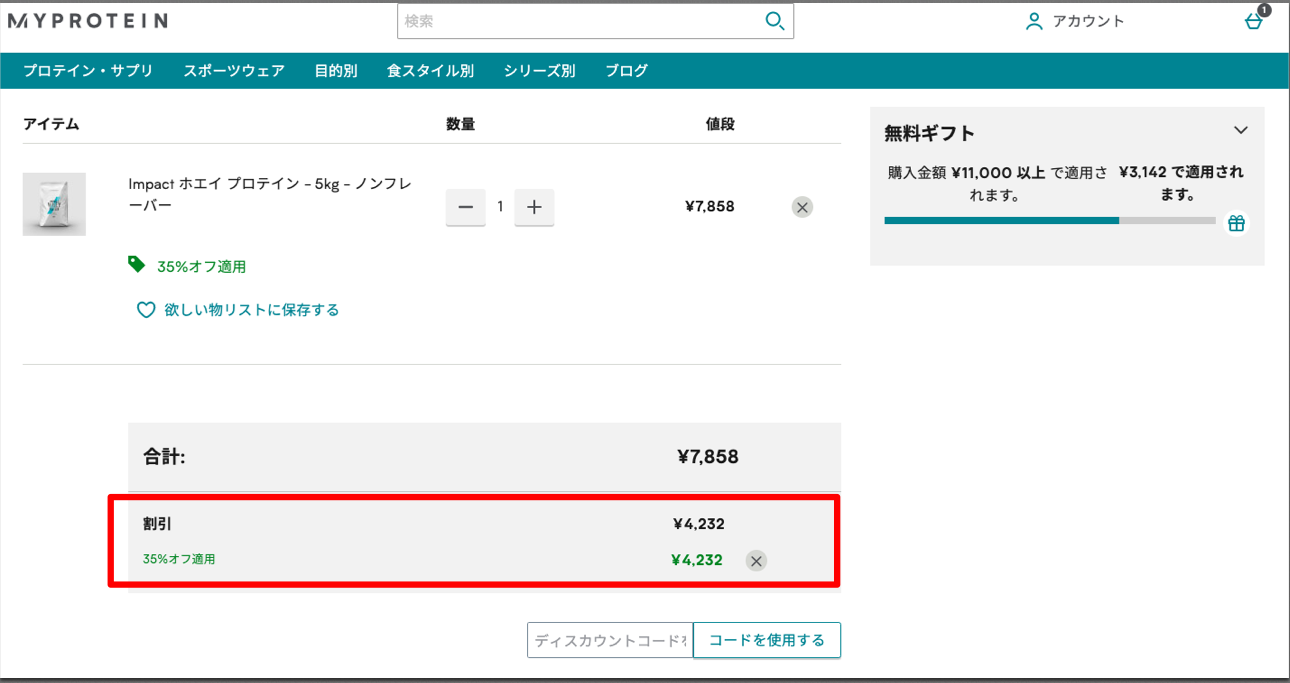
Task: Open the Impact ホエイ プロテイン product link
Action: (x=270, y=195)
